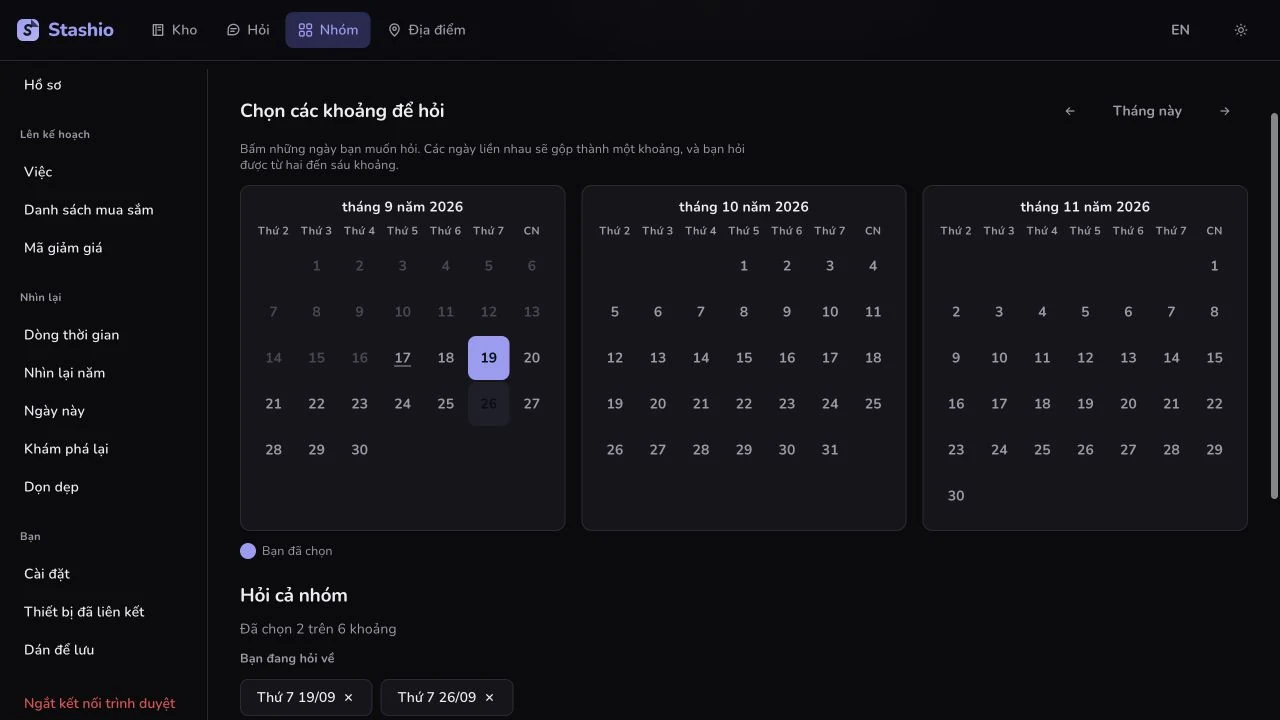
Task: Open the Địa điểm tab
Action: tap(427, 30)
